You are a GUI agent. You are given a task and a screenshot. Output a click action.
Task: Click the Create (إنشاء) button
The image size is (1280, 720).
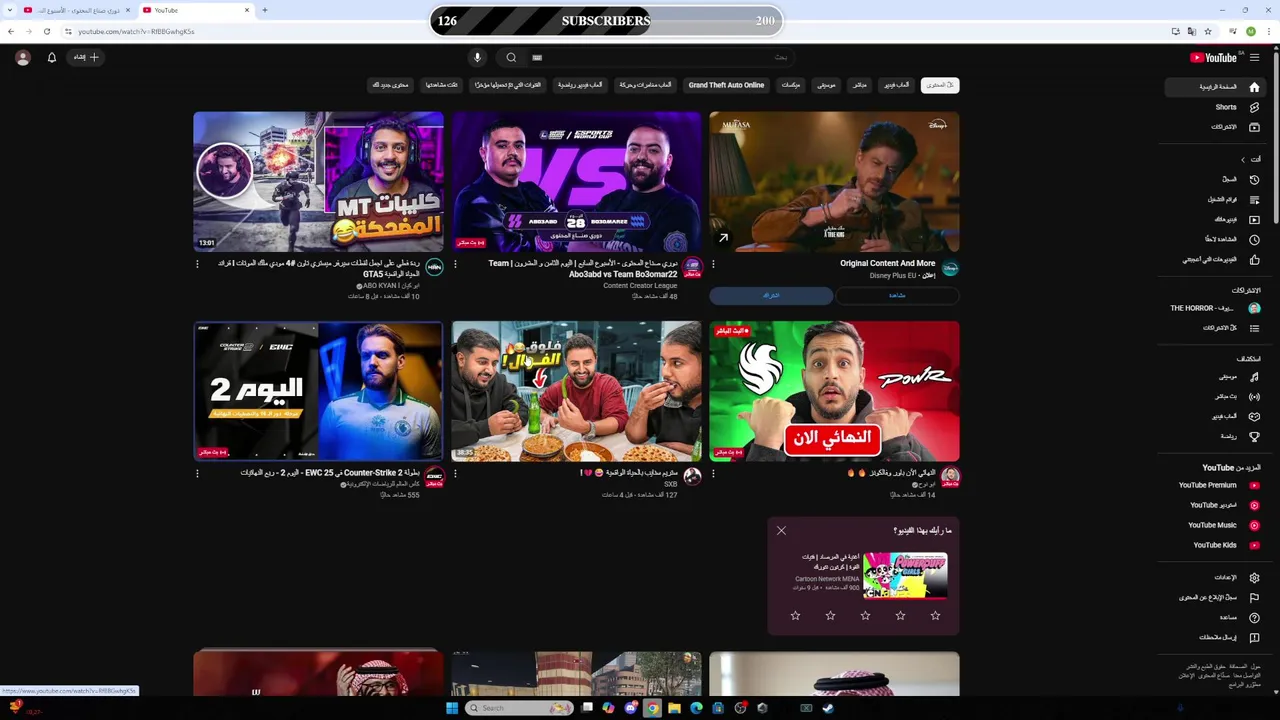pyautogui.click(x=86, y=58)
